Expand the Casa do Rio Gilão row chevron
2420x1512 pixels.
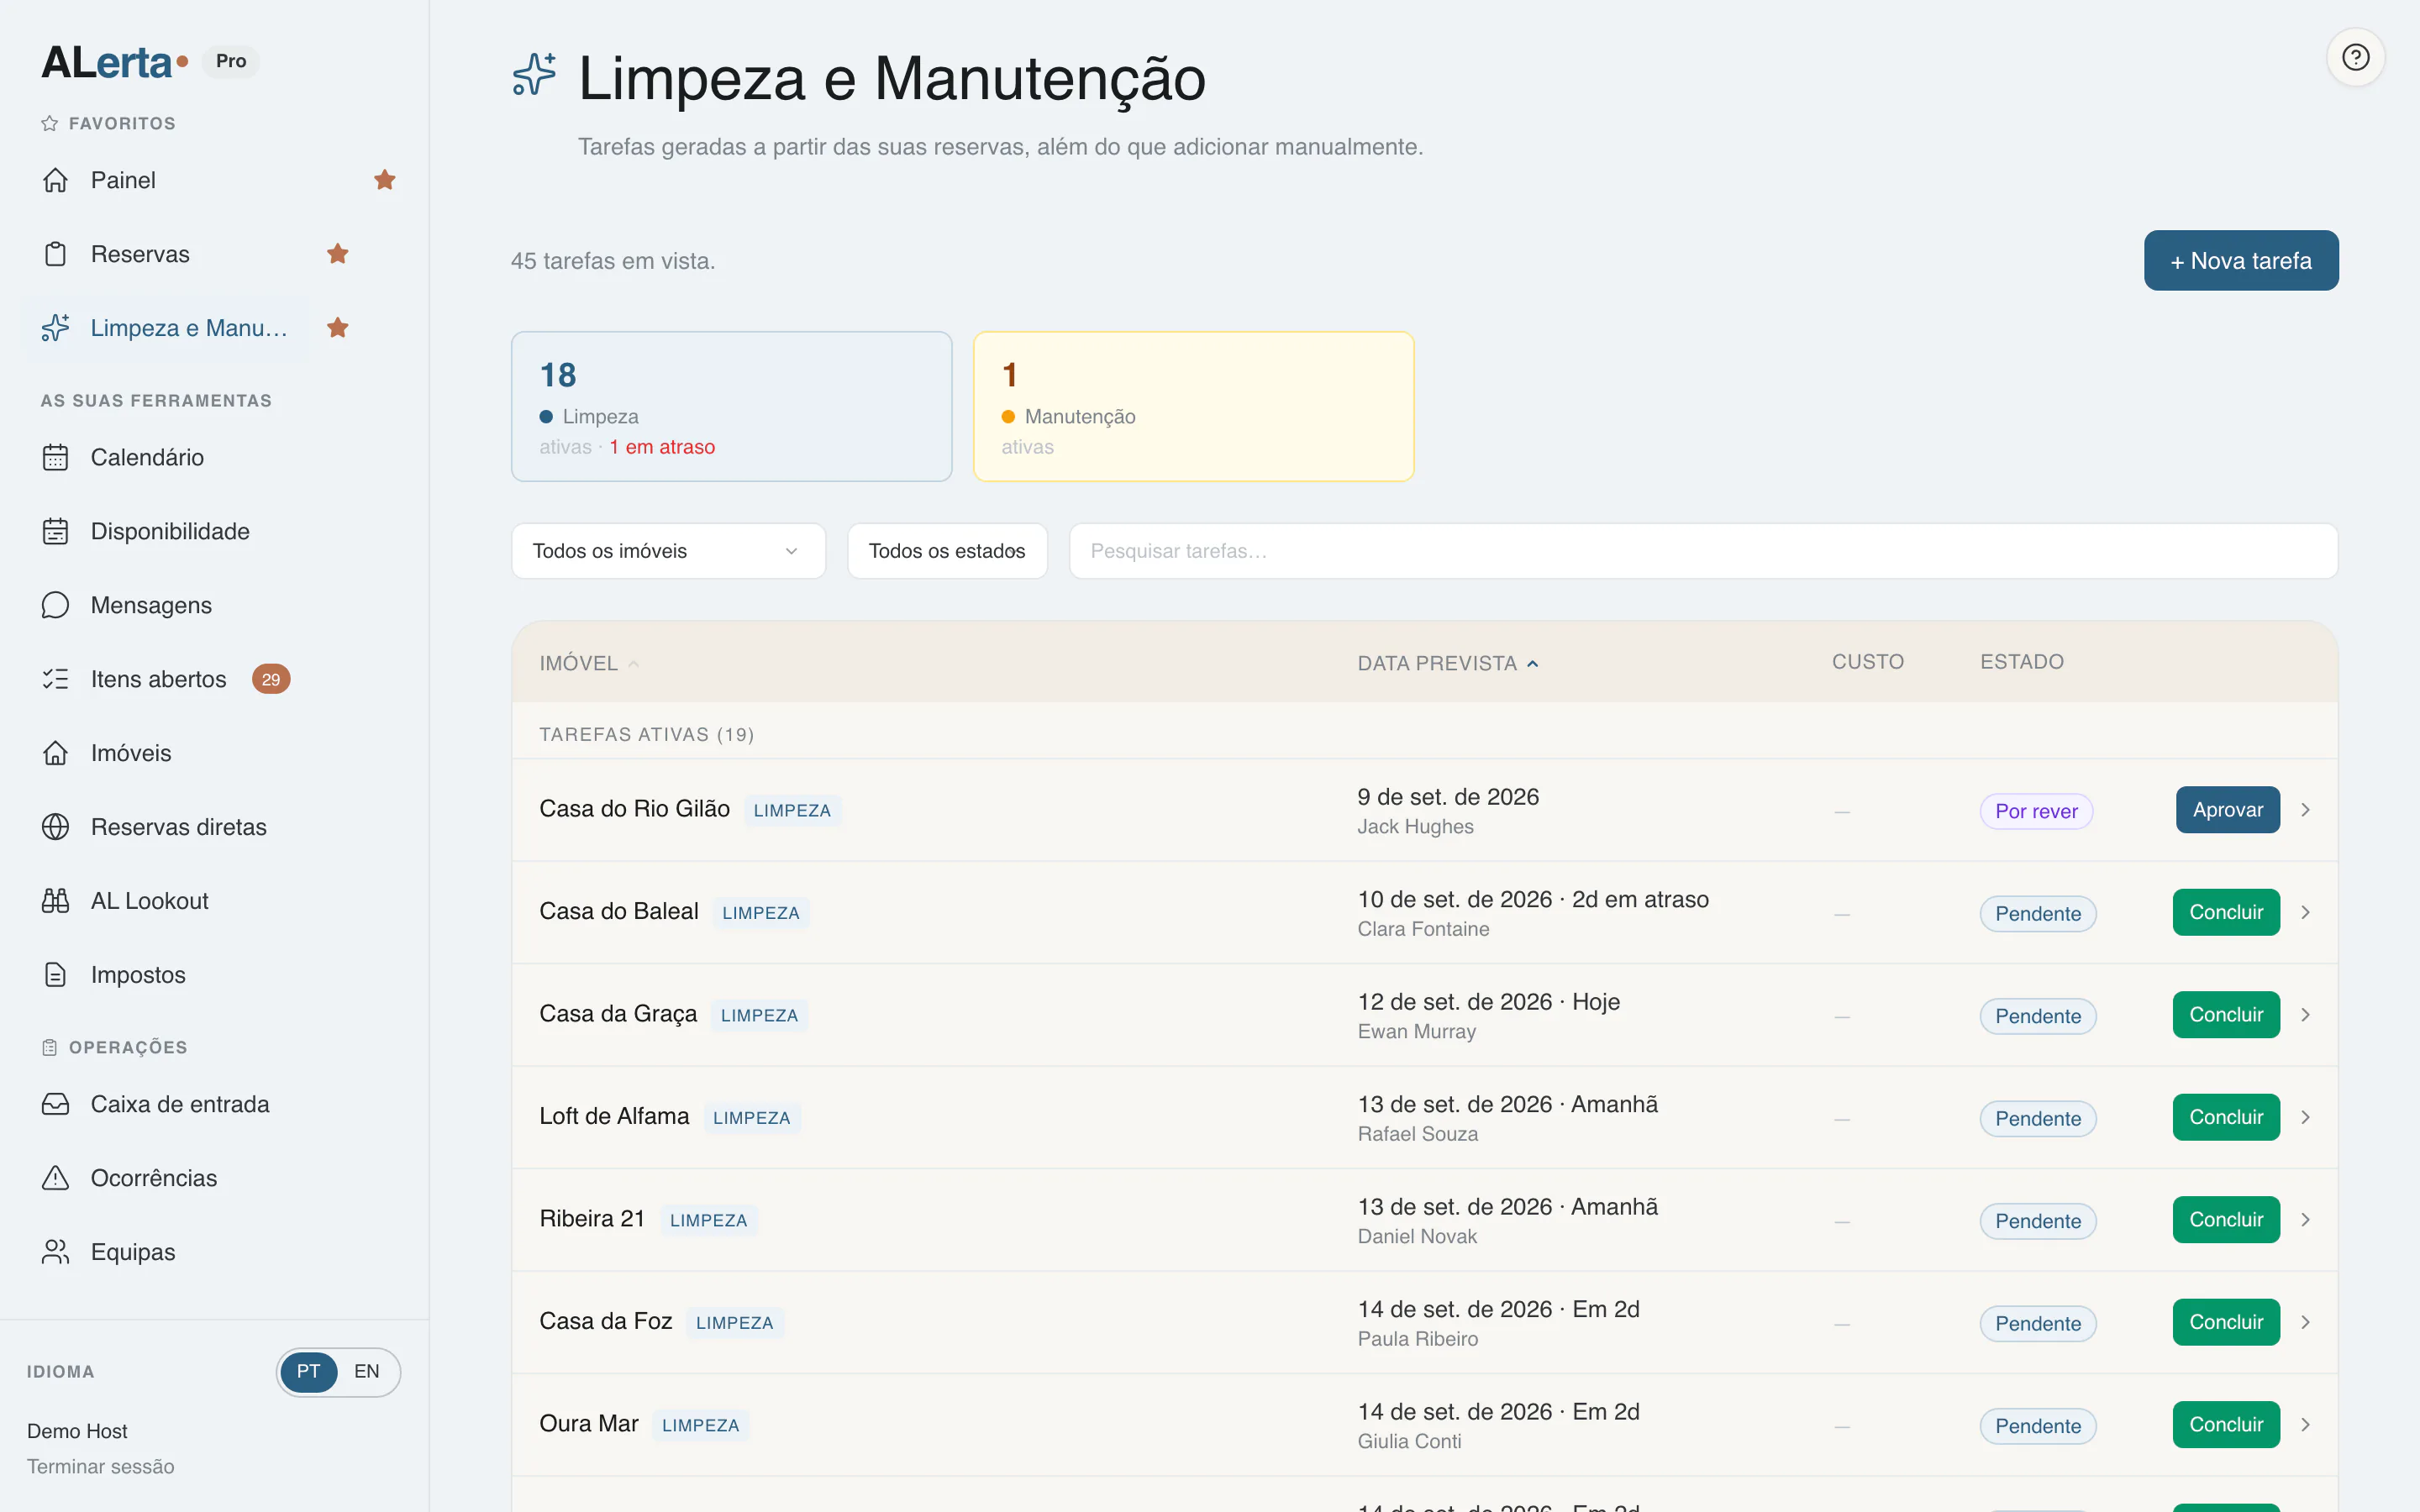(x=2305, y=810)
